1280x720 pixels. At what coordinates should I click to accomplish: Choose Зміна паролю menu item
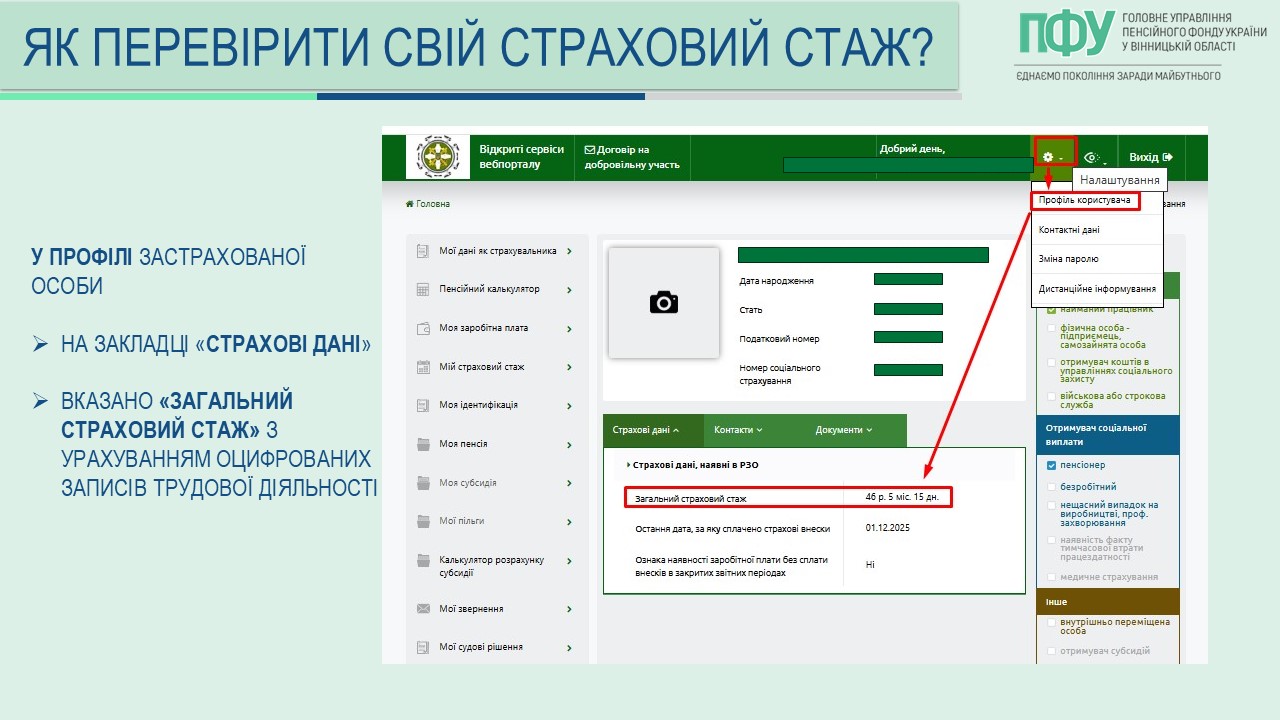tap(1069, 259)
